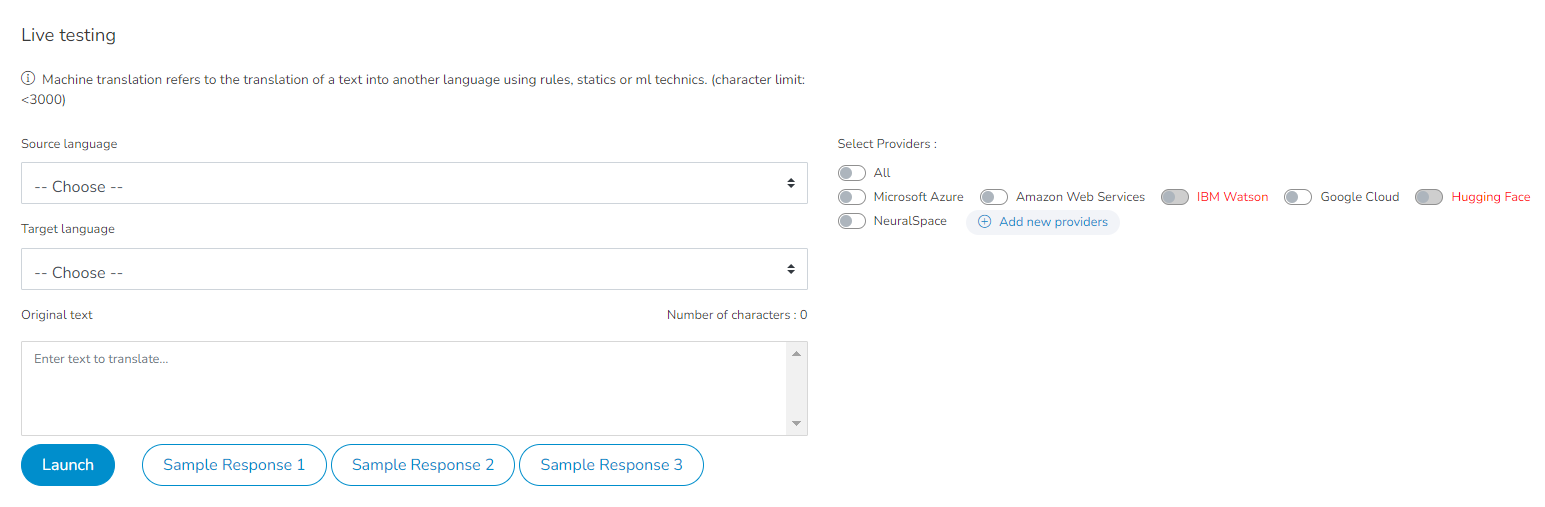Enable the Google Cloud provider toggle
Viewport: 1545px width, 507px height.
[x=1298, y=197]
